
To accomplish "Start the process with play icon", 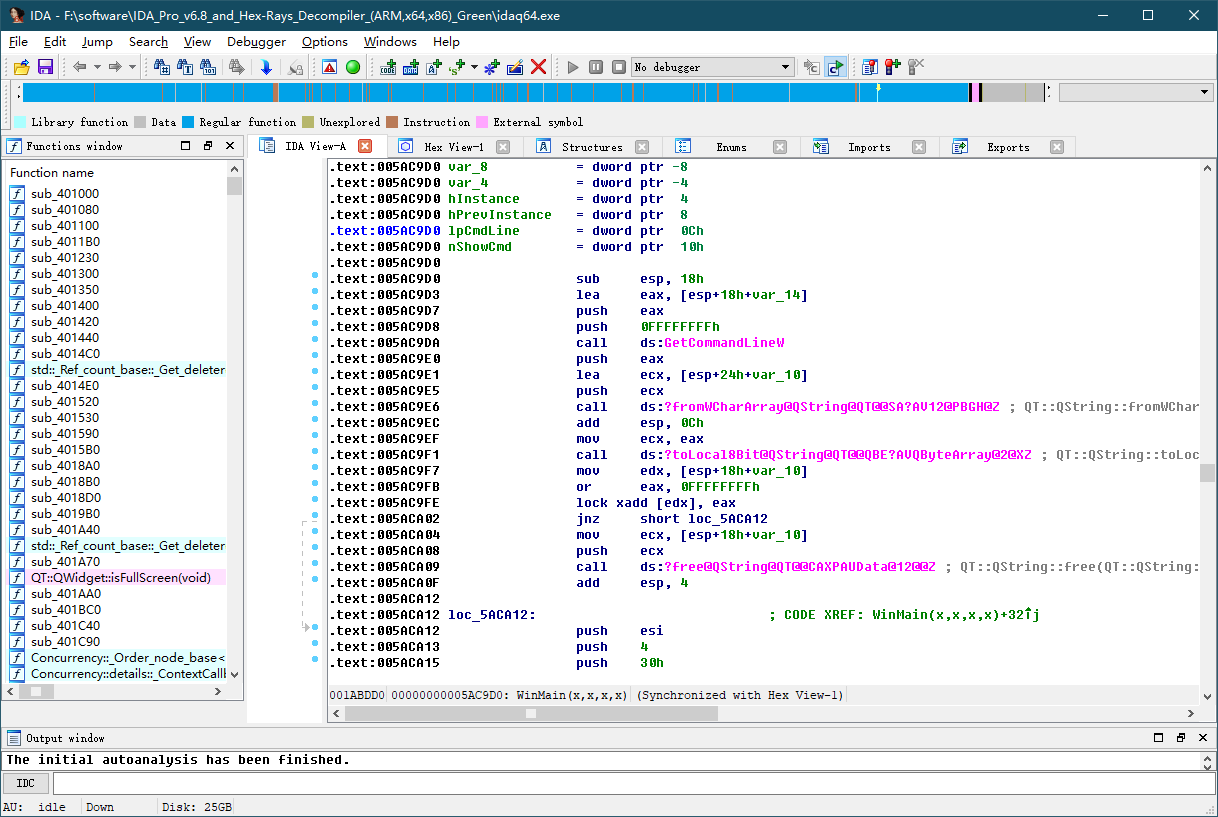I will click(x=573, y=67).
